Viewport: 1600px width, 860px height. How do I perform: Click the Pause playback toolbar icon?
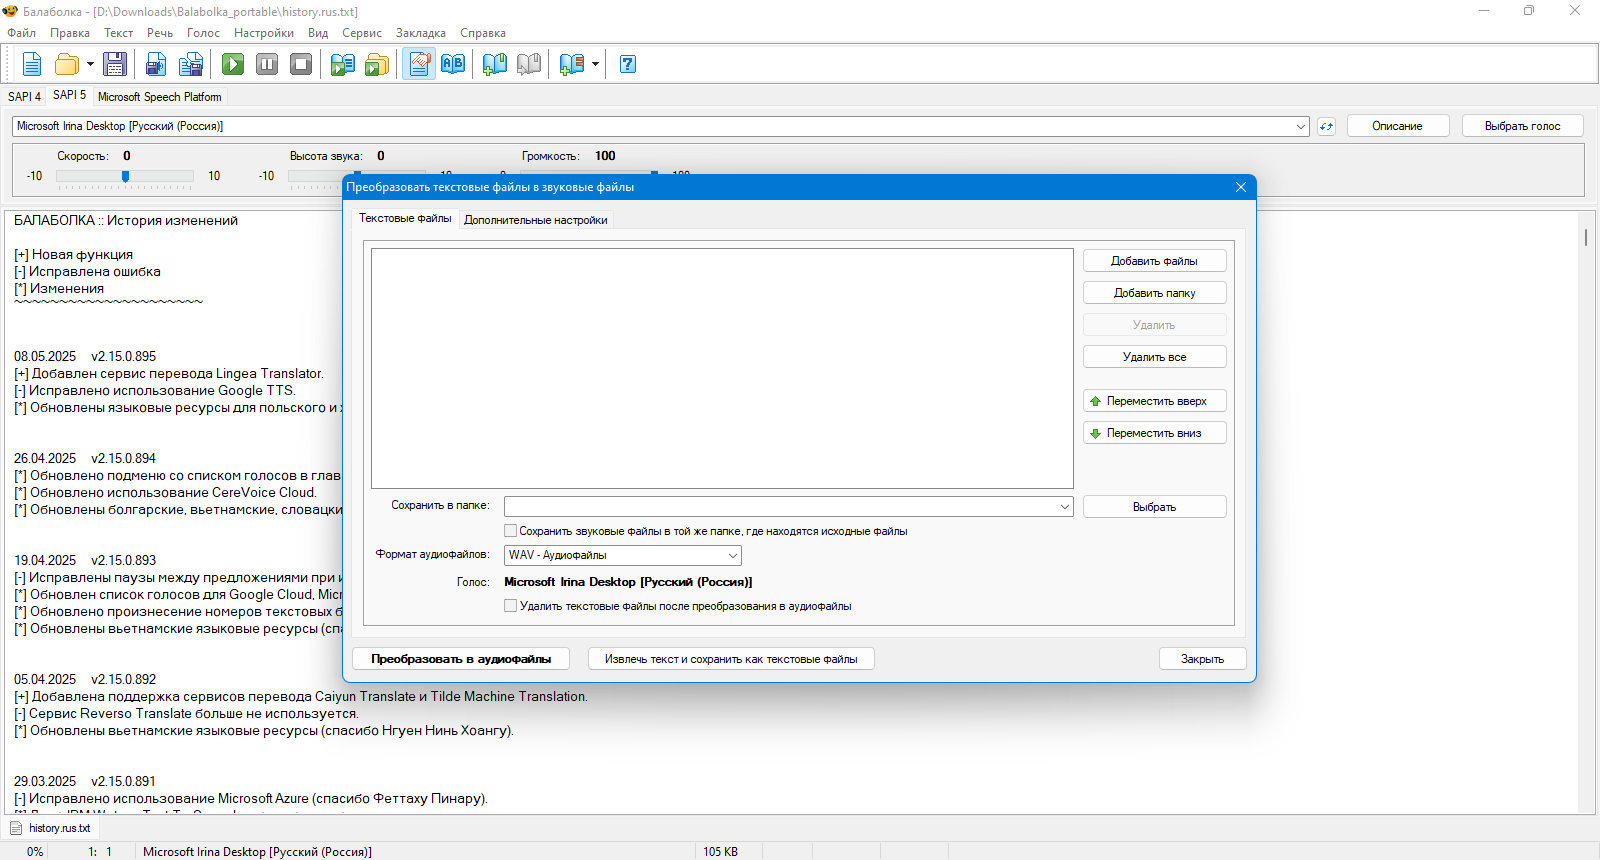coord(267,65)
